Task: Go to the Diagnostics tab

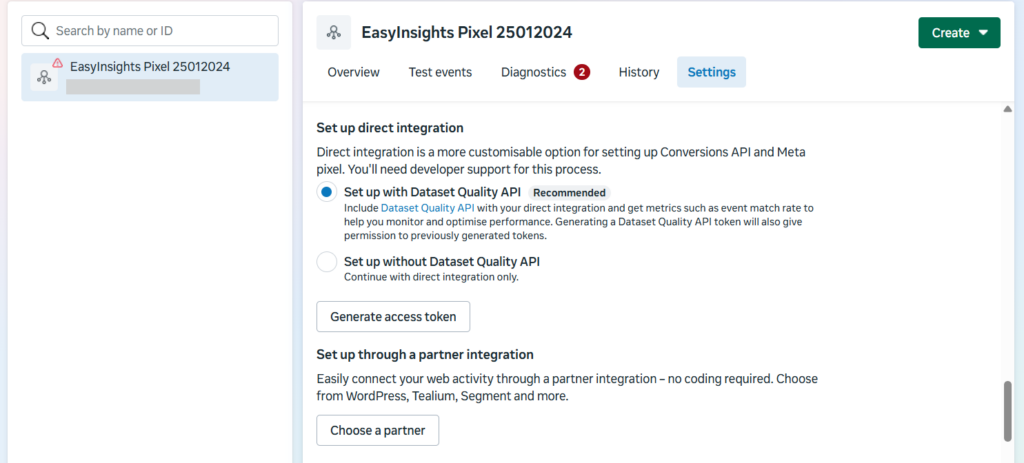Action: coord(534,72)
